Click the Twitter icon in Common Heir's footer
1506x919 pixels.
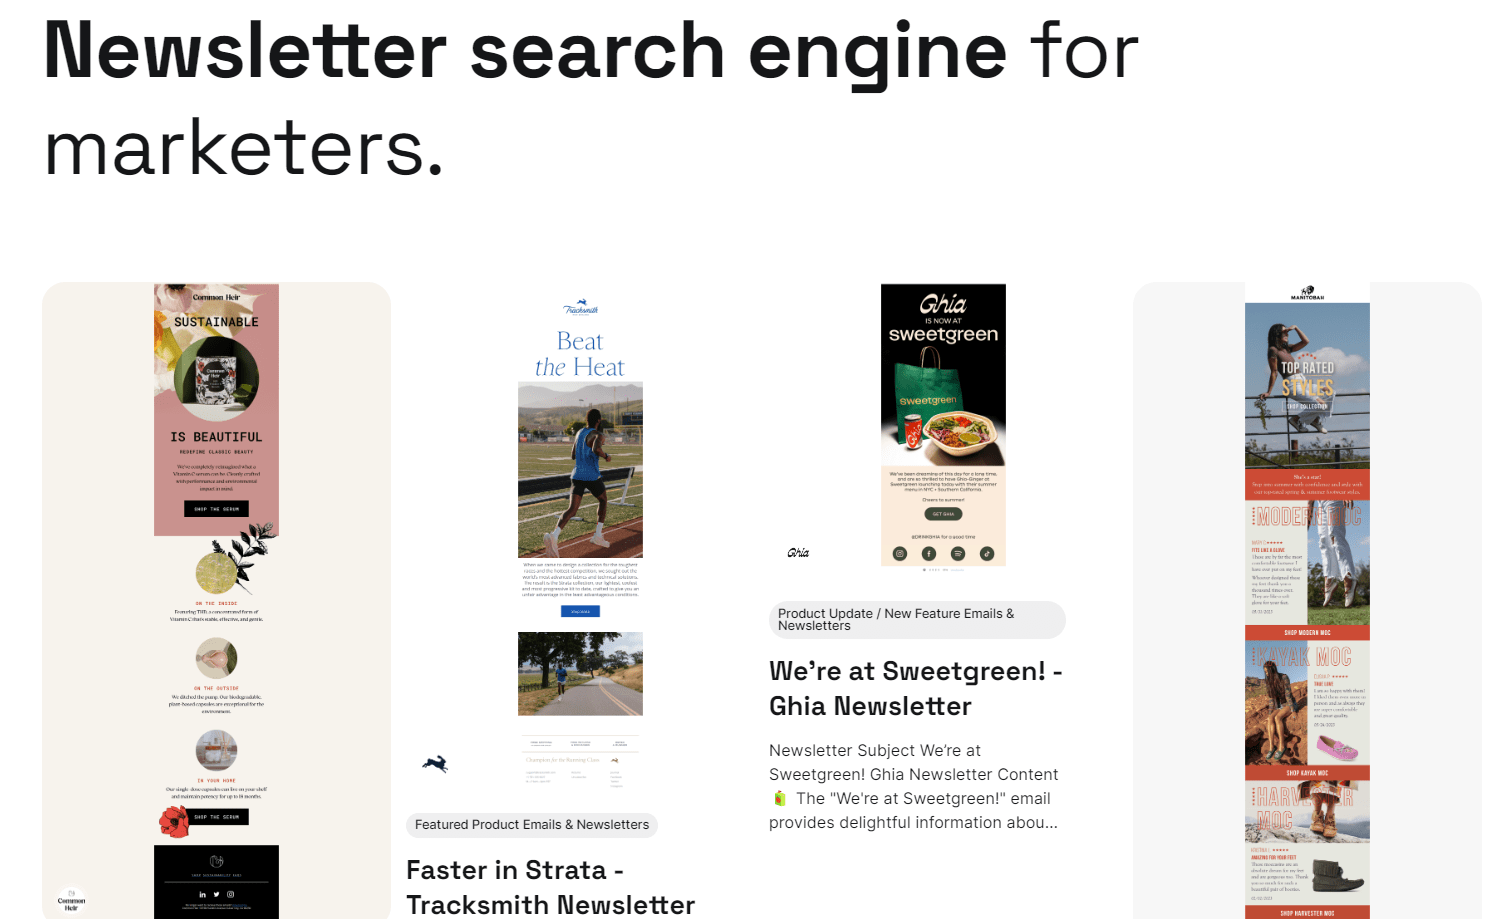tap(216, 894)
